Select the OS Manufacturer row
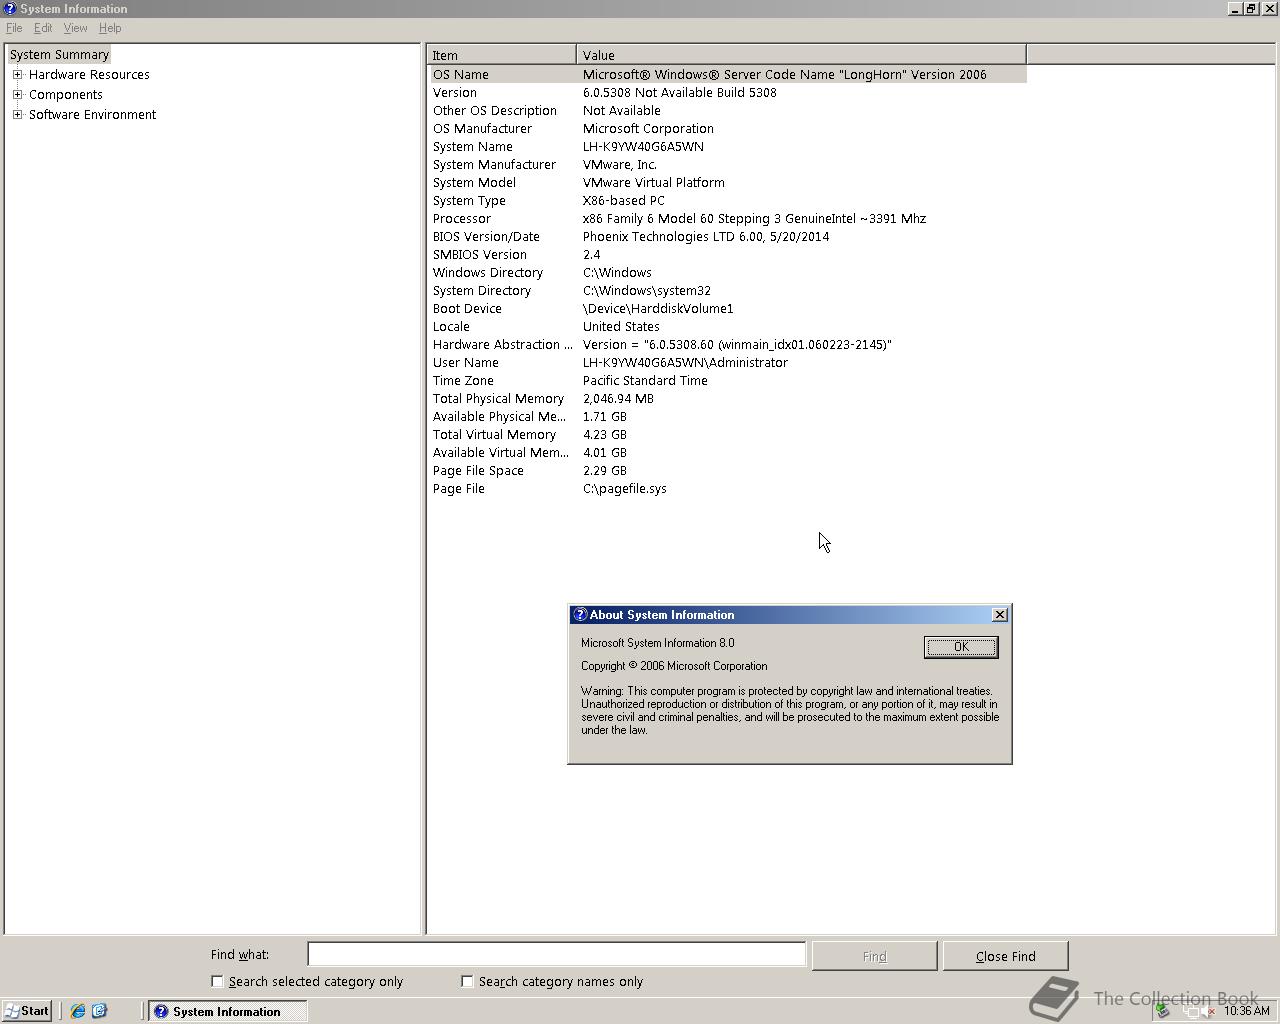 [728, 128]
